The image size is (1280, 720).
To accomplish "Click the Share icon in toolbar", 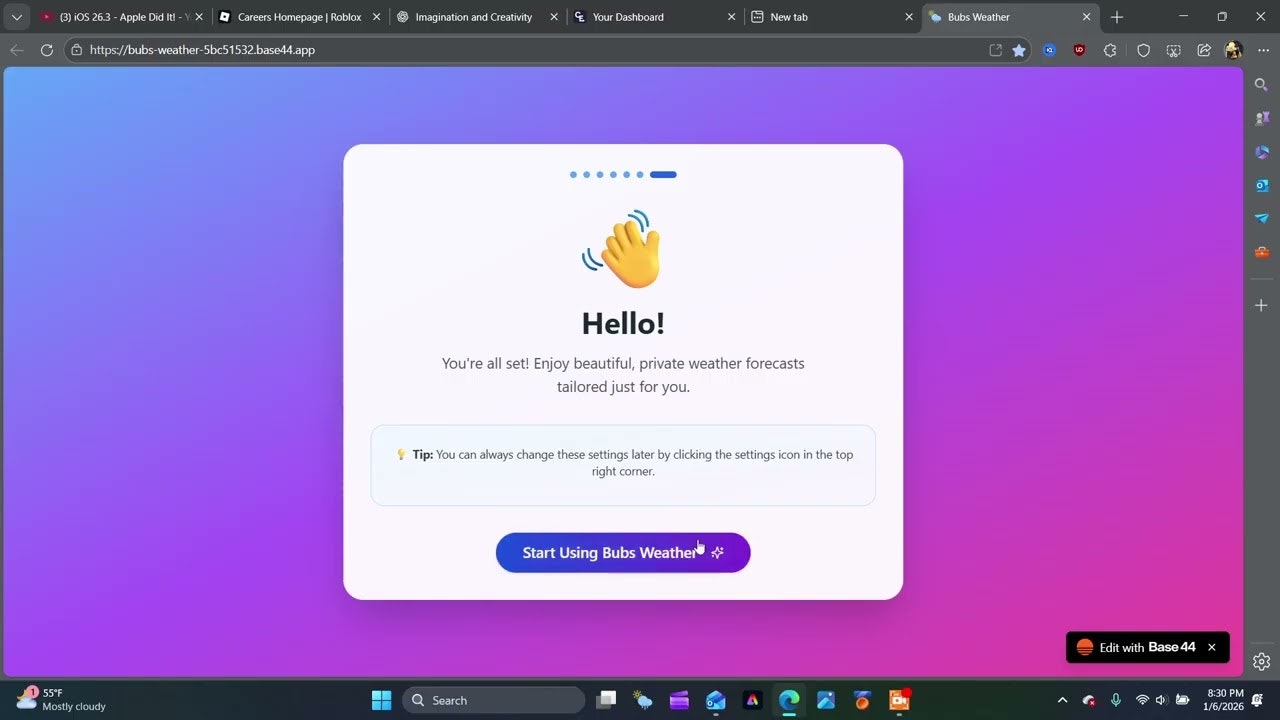I will click(1204, 50).
